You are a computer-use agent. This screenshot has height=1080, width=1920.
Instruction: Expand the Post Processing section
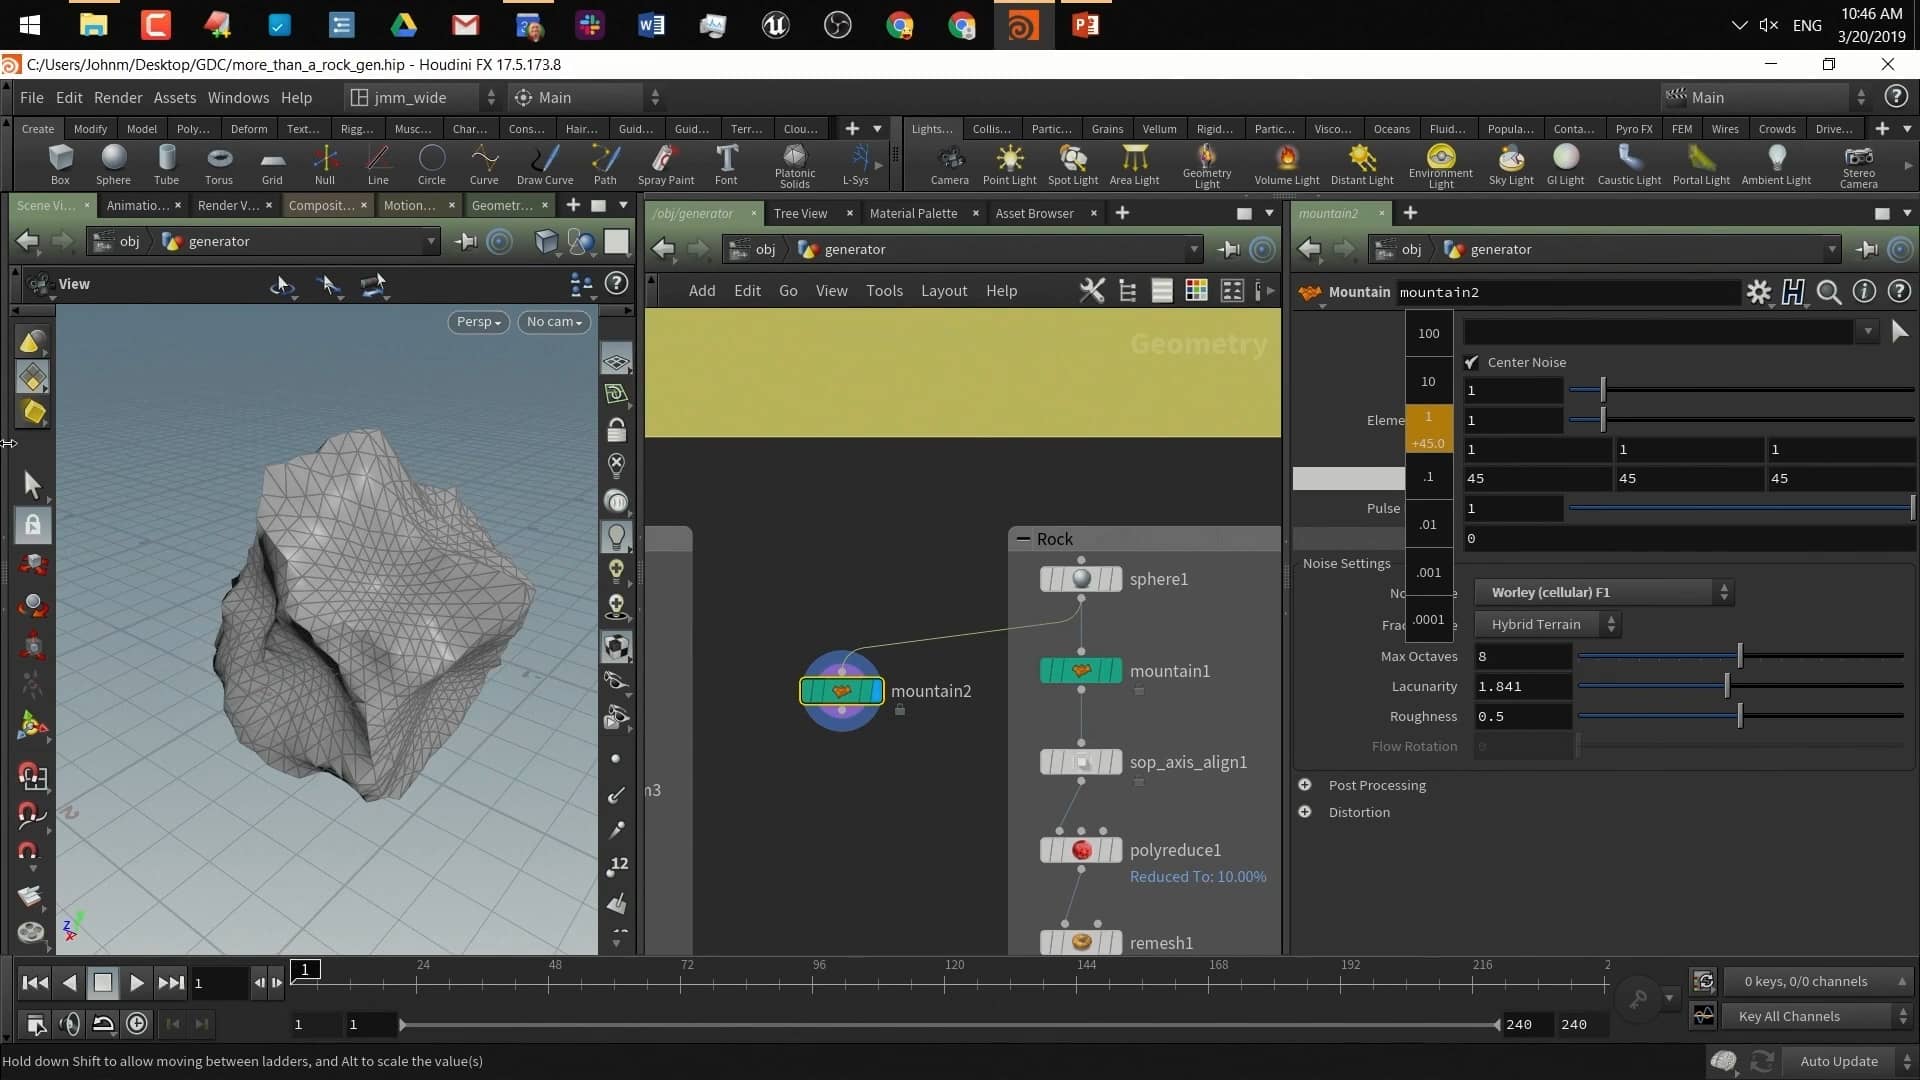pyautogui.click(x=1306, y=785)
